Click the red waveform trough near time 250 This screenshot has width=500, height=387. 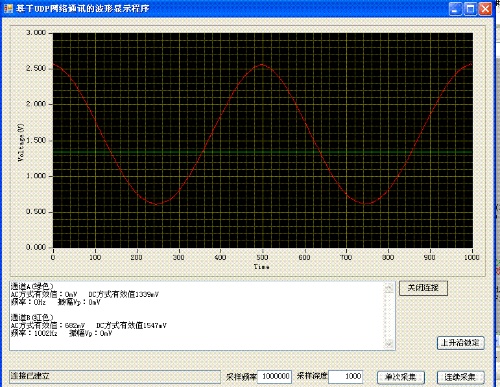coord(159,203)
